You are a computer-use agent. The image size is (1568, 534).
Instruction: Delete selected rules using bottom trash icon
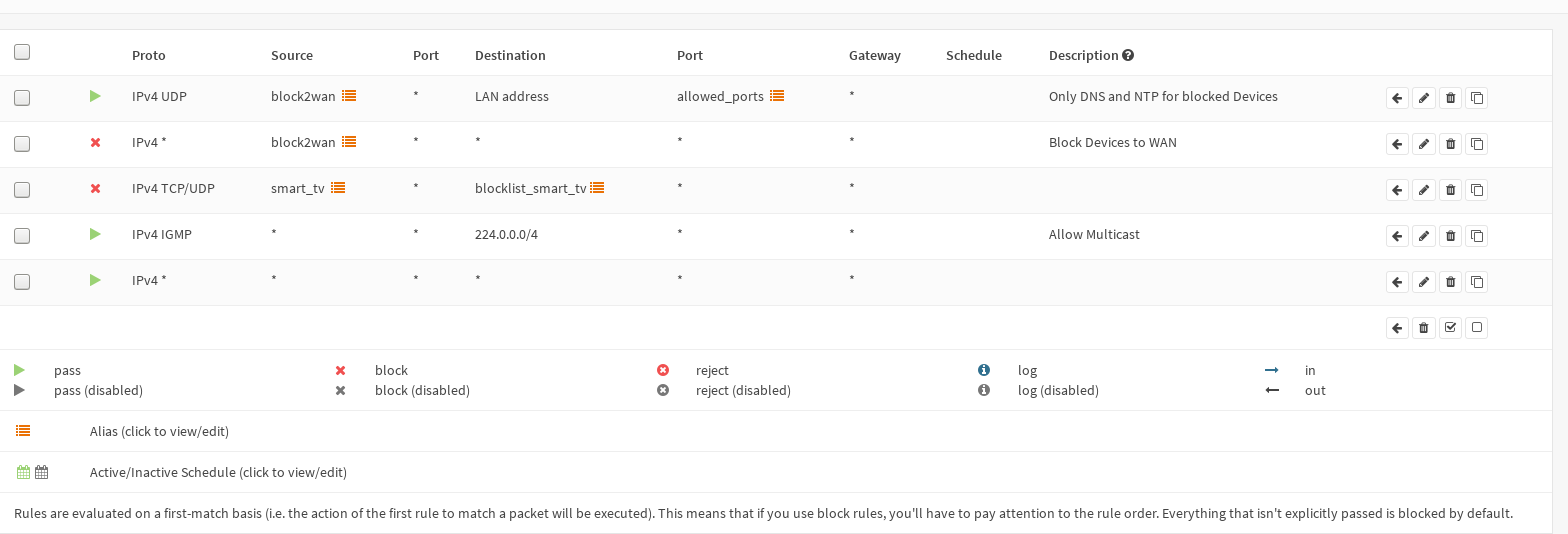point(1424,328)
